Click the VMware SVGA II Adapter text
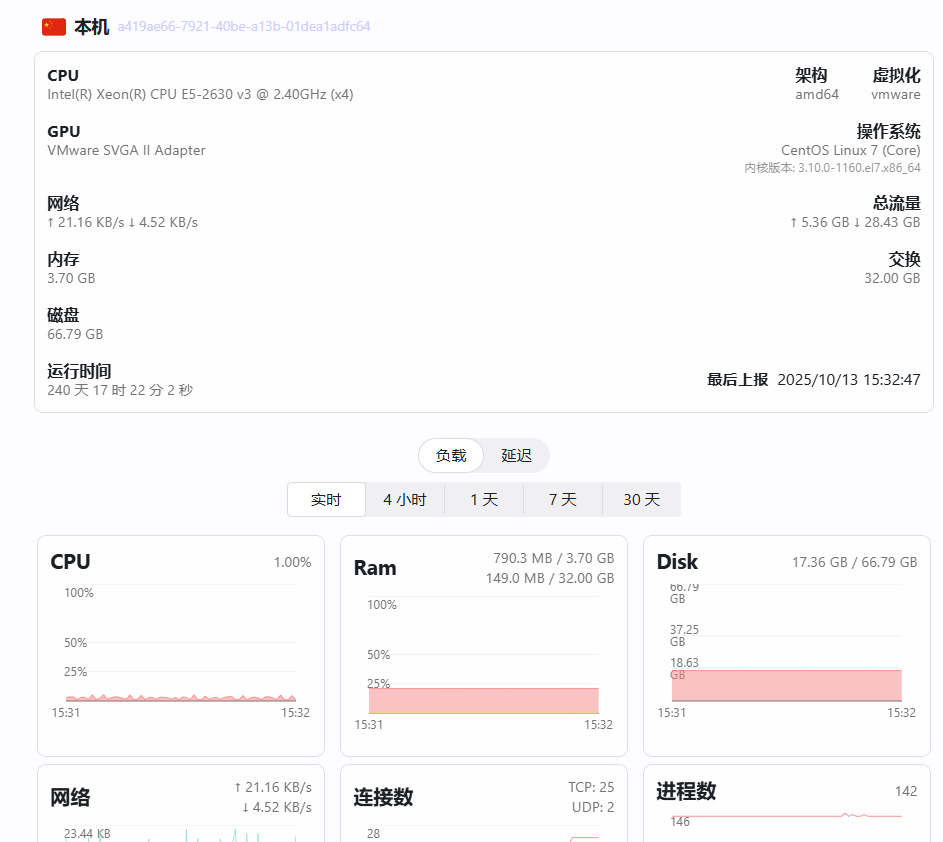Image resolution: width=943 pixels, height=842 pixels. [126, 150]
